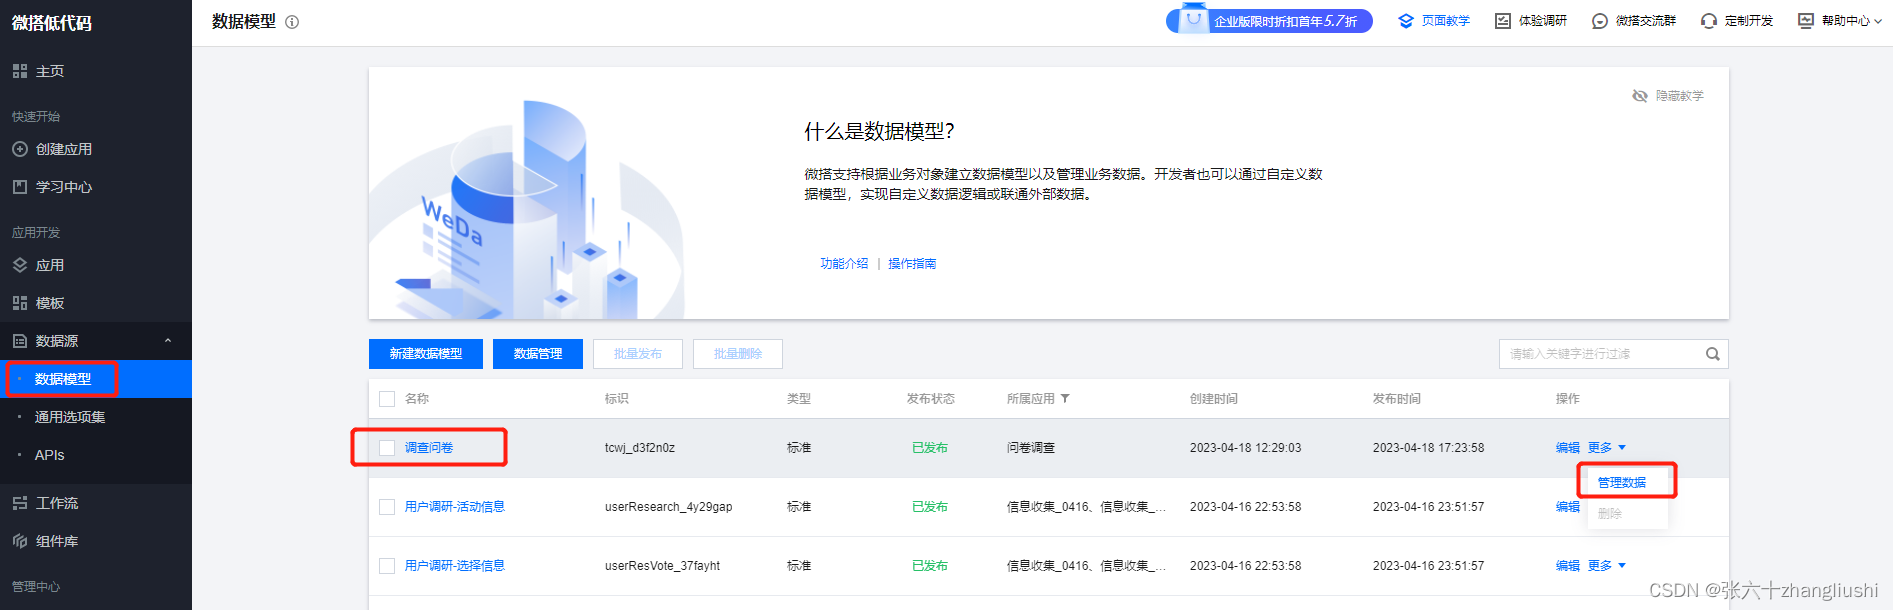The height and width of the screenshot is (610, 1893).
Task: Click 已发布 status in 调查问卷 row
Action: pos(930,448)
